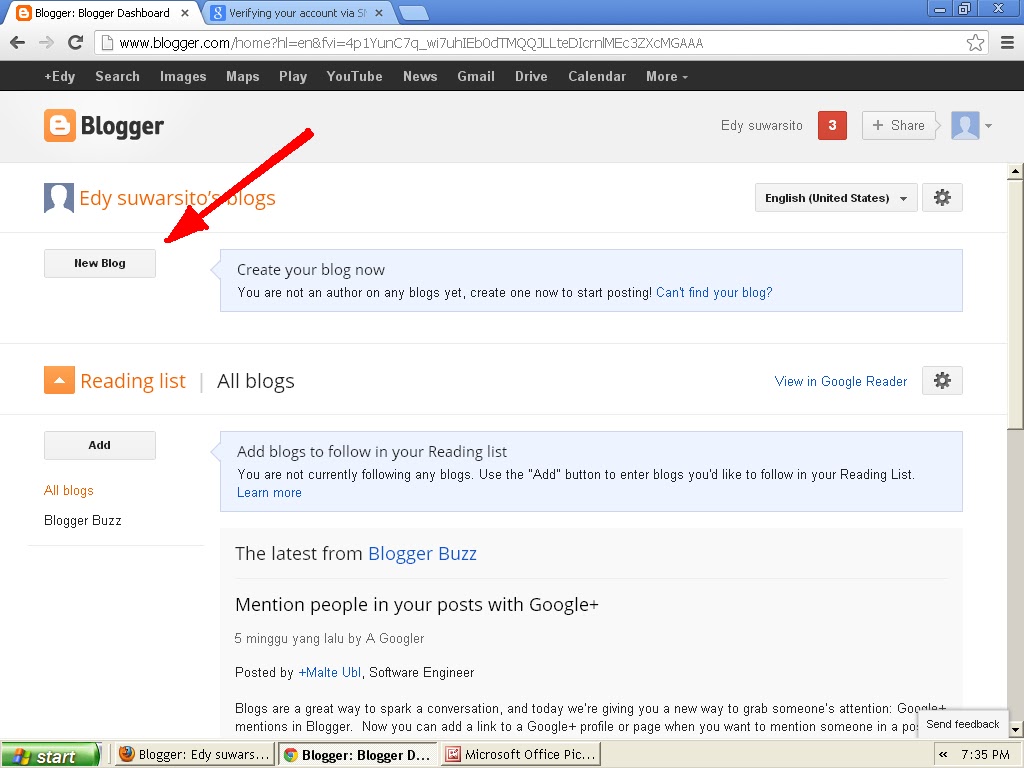The height and width of the screenshot is (768, 1024).
Task: Click Edy suwarsito's blogs title
Action: pyautogui.click(x=177, y=198)
